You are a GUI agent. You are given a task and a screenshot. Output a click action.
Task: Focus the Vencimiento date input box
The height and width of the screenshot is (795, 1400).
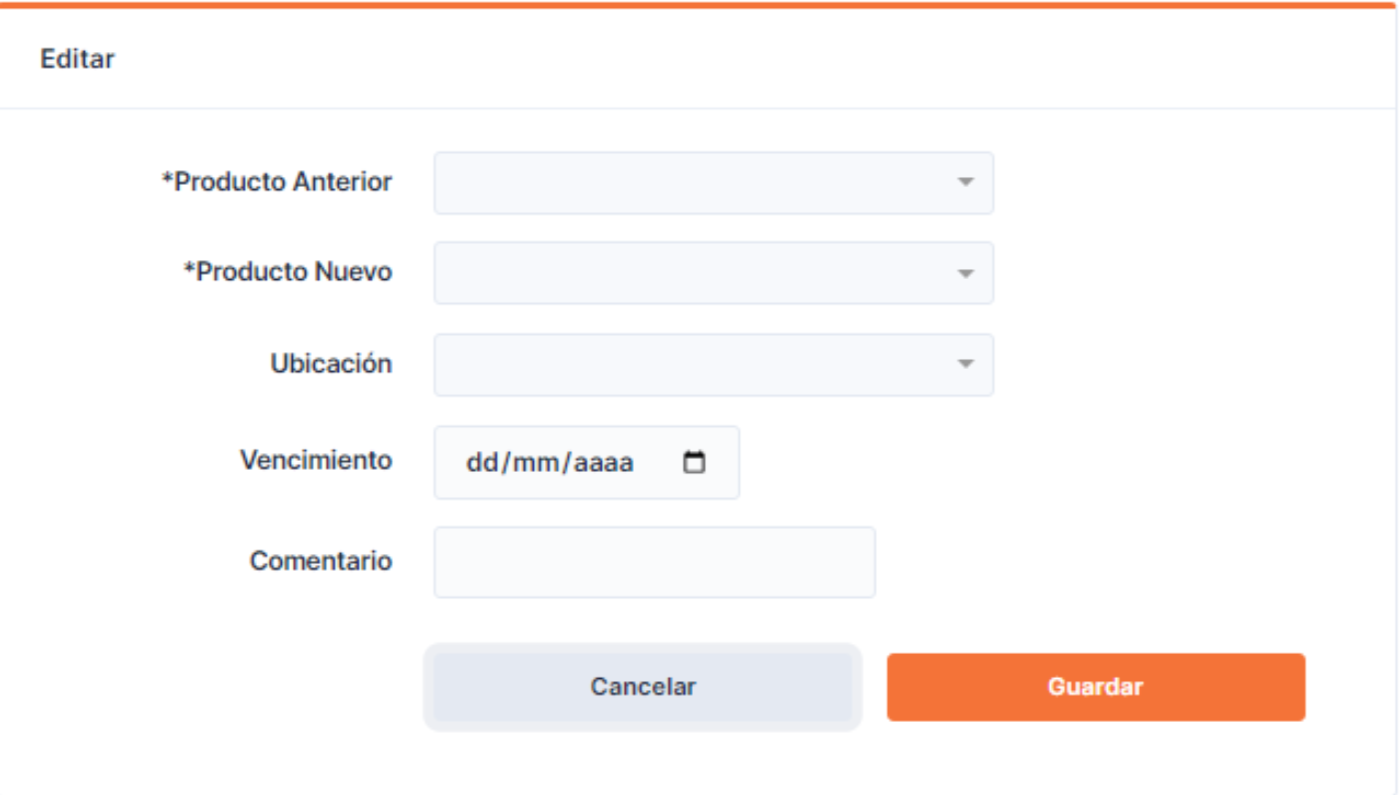click(x=587, y=462)
